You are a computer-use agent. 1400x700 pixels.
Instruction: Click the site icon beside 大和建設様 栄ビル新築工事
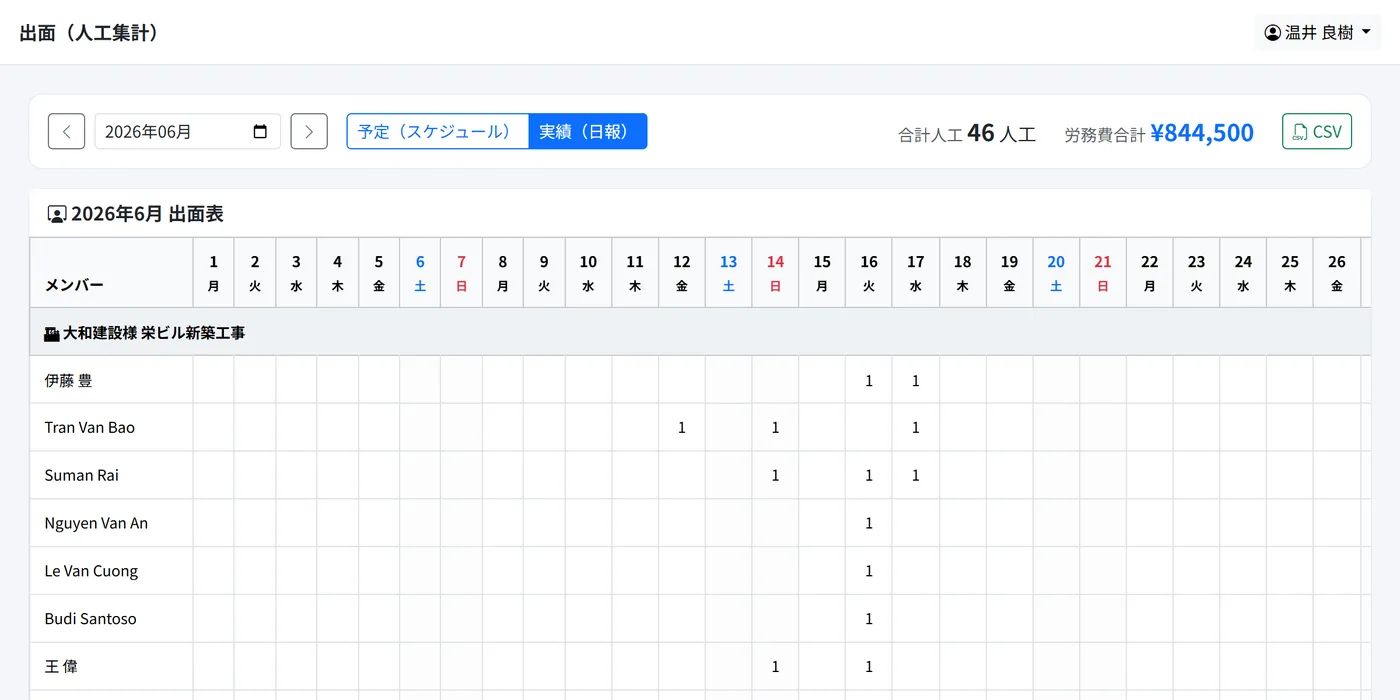[52, 333]
